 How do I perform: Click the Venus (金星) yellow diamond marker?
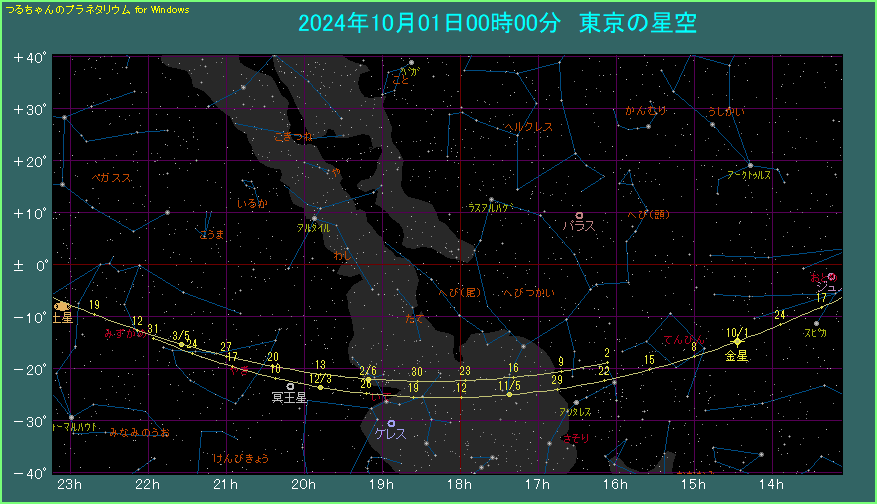pos(737,342)
